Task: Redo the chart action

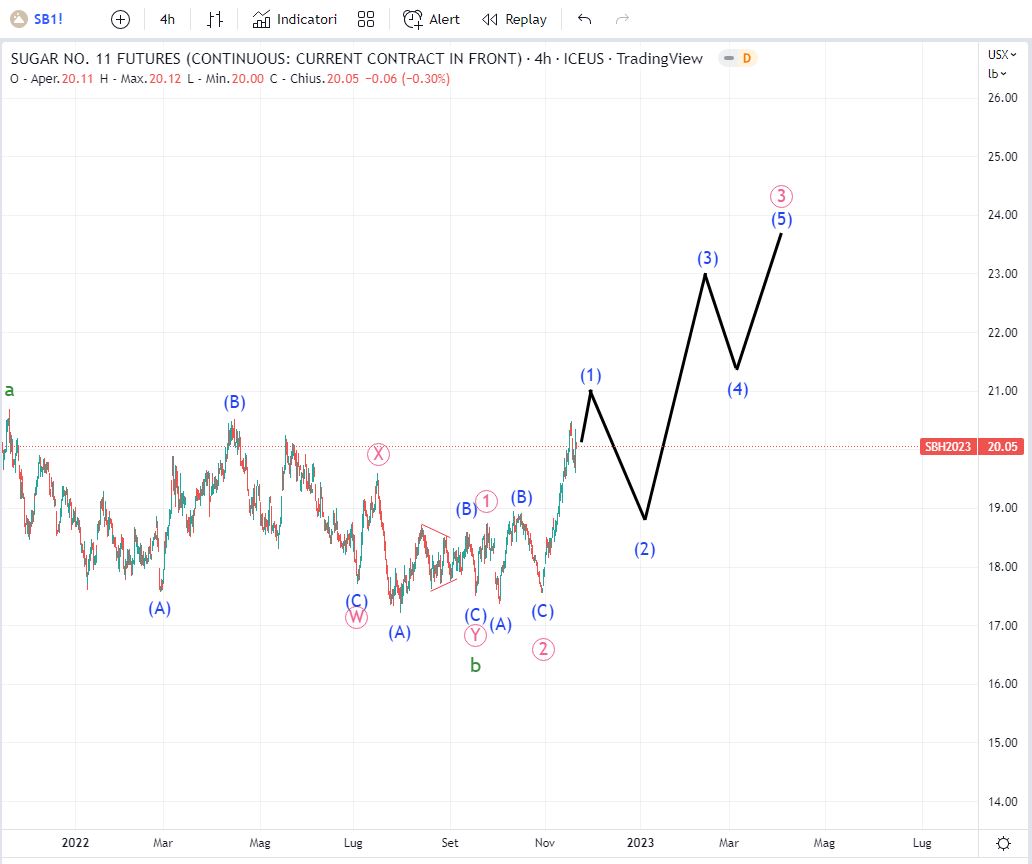Action: click(622, 20)
